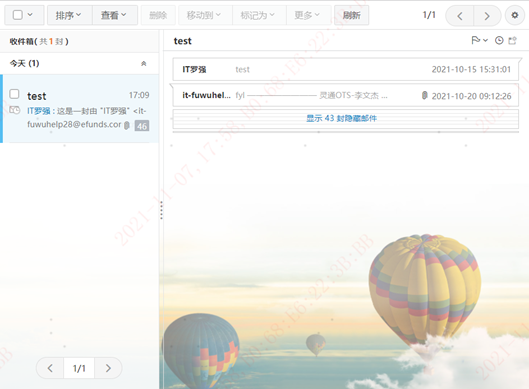Viewport: 529px width, 389px height.
Task: Tick the select-all checkbox in toolbar
Action: (x=18, y=15)
